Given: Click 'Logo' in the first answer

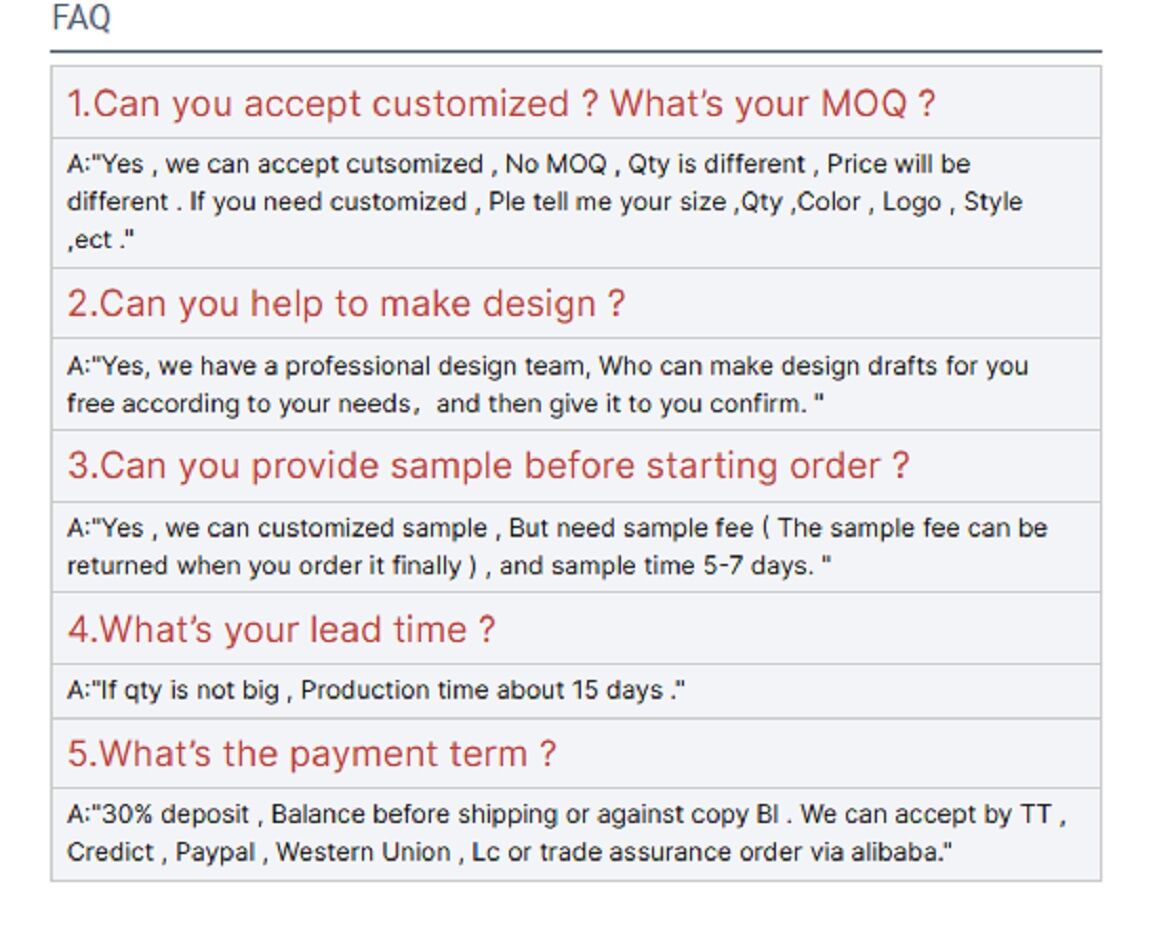Looking at the screenshot, I should click(x=911, y=201).
